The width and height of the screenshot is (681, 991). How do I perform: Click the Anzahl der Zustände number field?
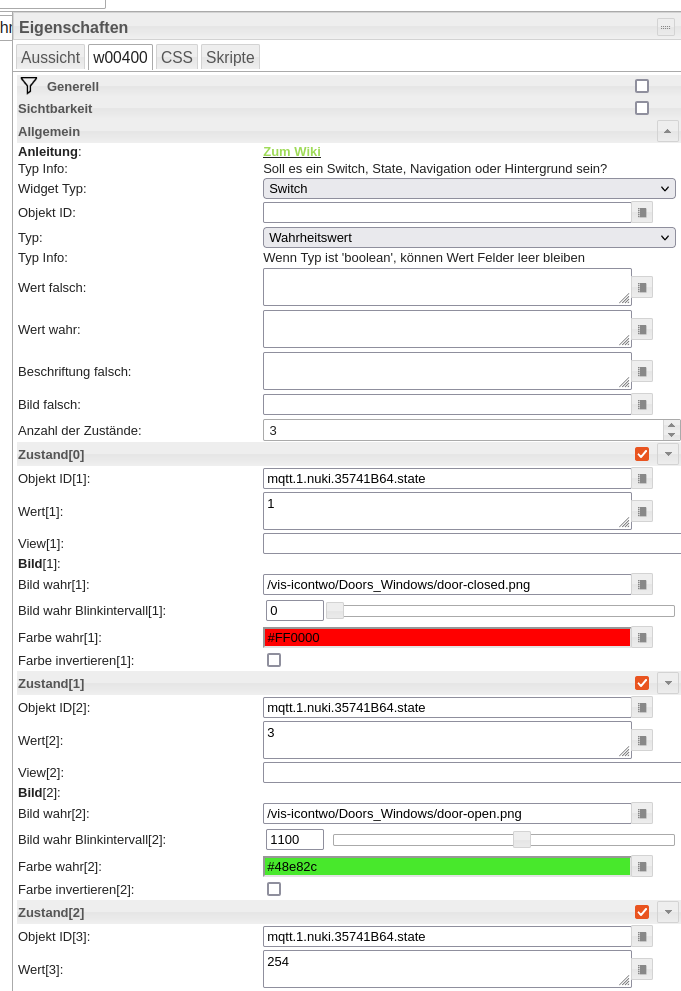464,430
